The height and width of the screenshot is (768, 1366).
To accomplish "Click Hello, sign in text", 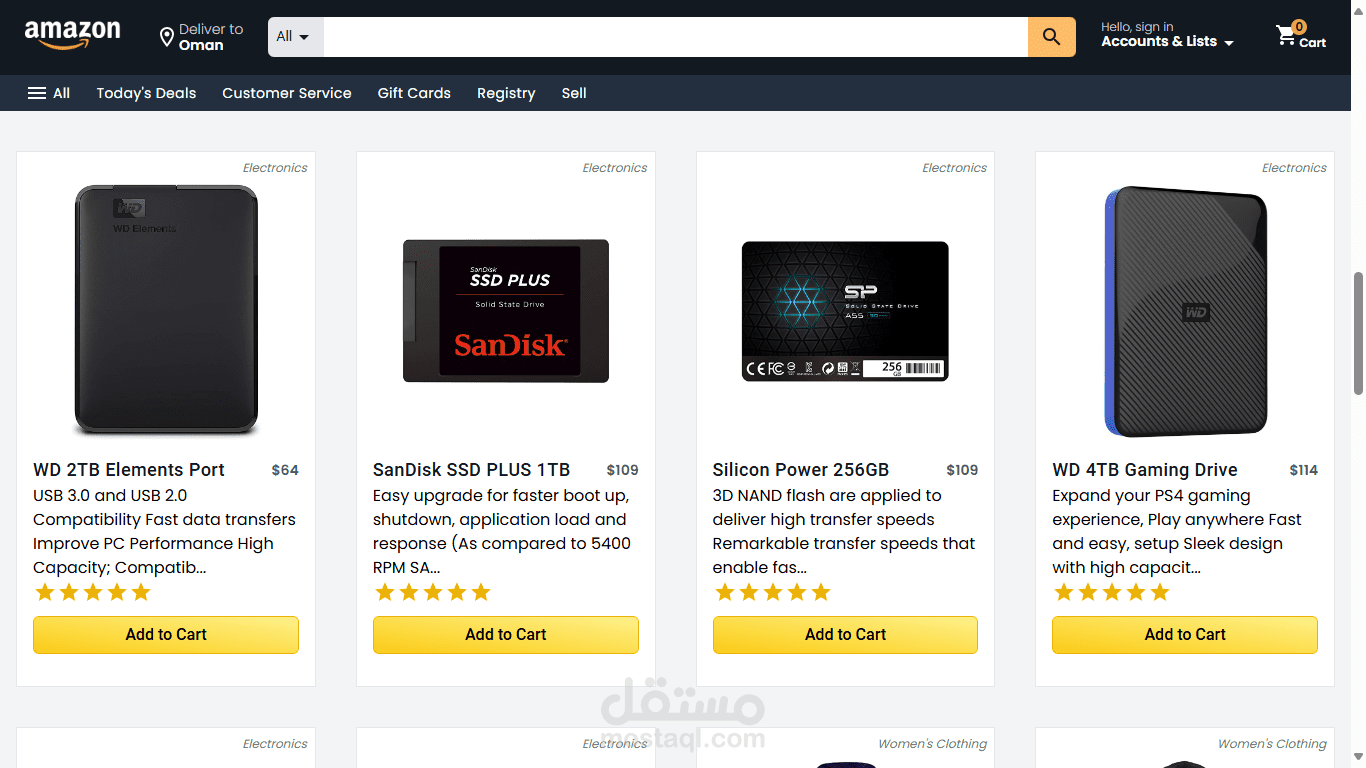I will point(1137,27).
